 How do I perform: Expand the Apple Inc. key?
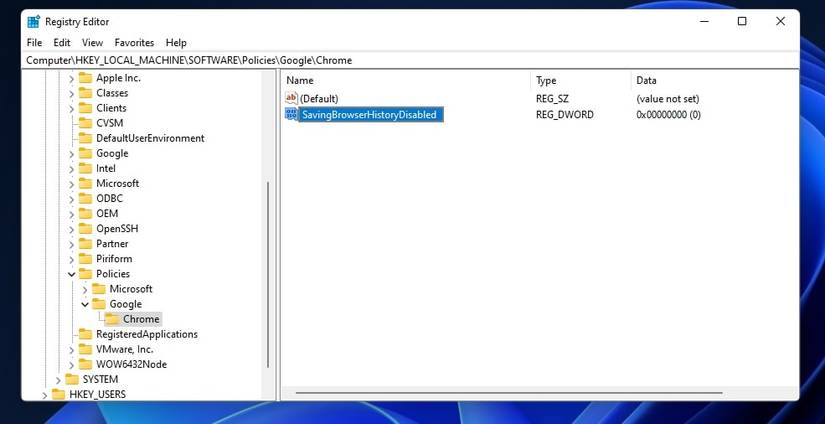[x=72, y=78]
